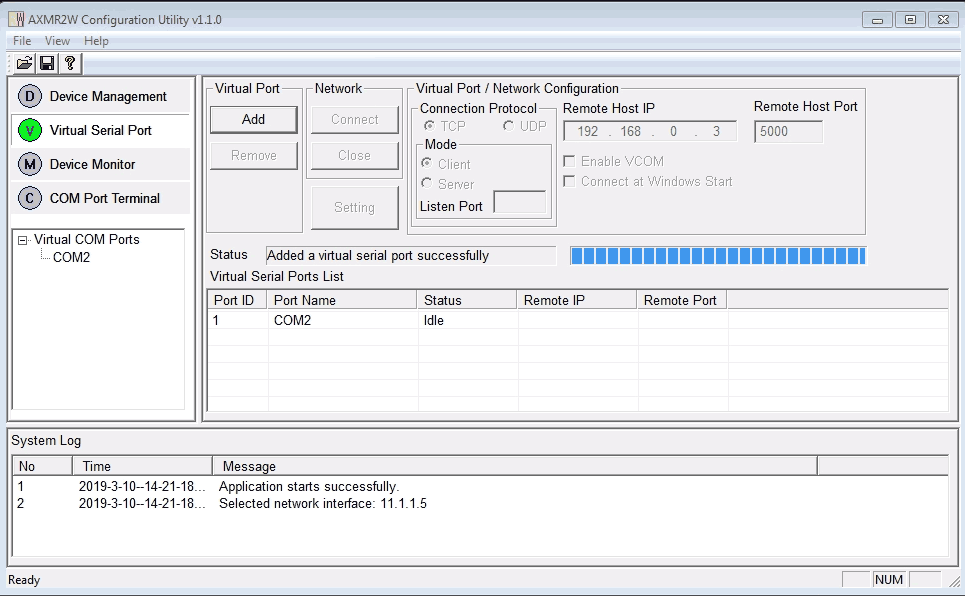965x596 pixels.
Task: Click the Network Connect button
Action: [354, 119]
